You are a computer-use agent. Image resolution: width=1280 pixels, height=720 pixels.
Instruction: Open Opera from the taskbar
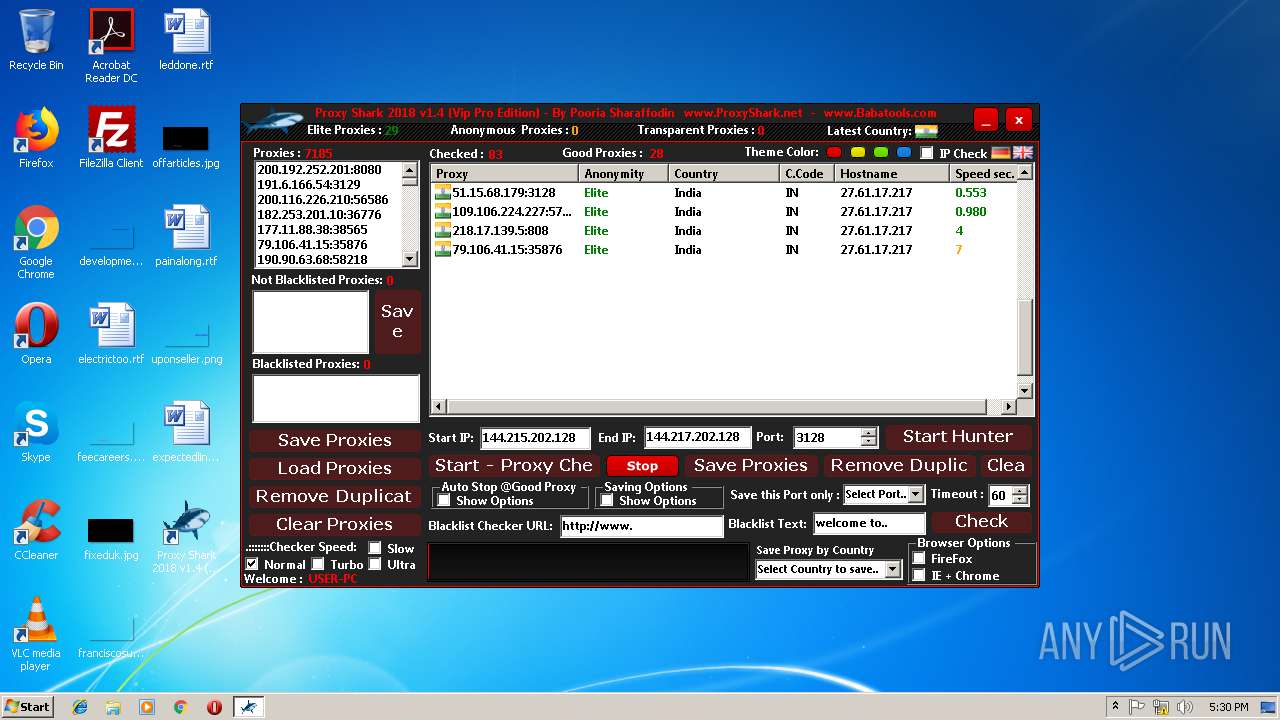tap(214, 707)
